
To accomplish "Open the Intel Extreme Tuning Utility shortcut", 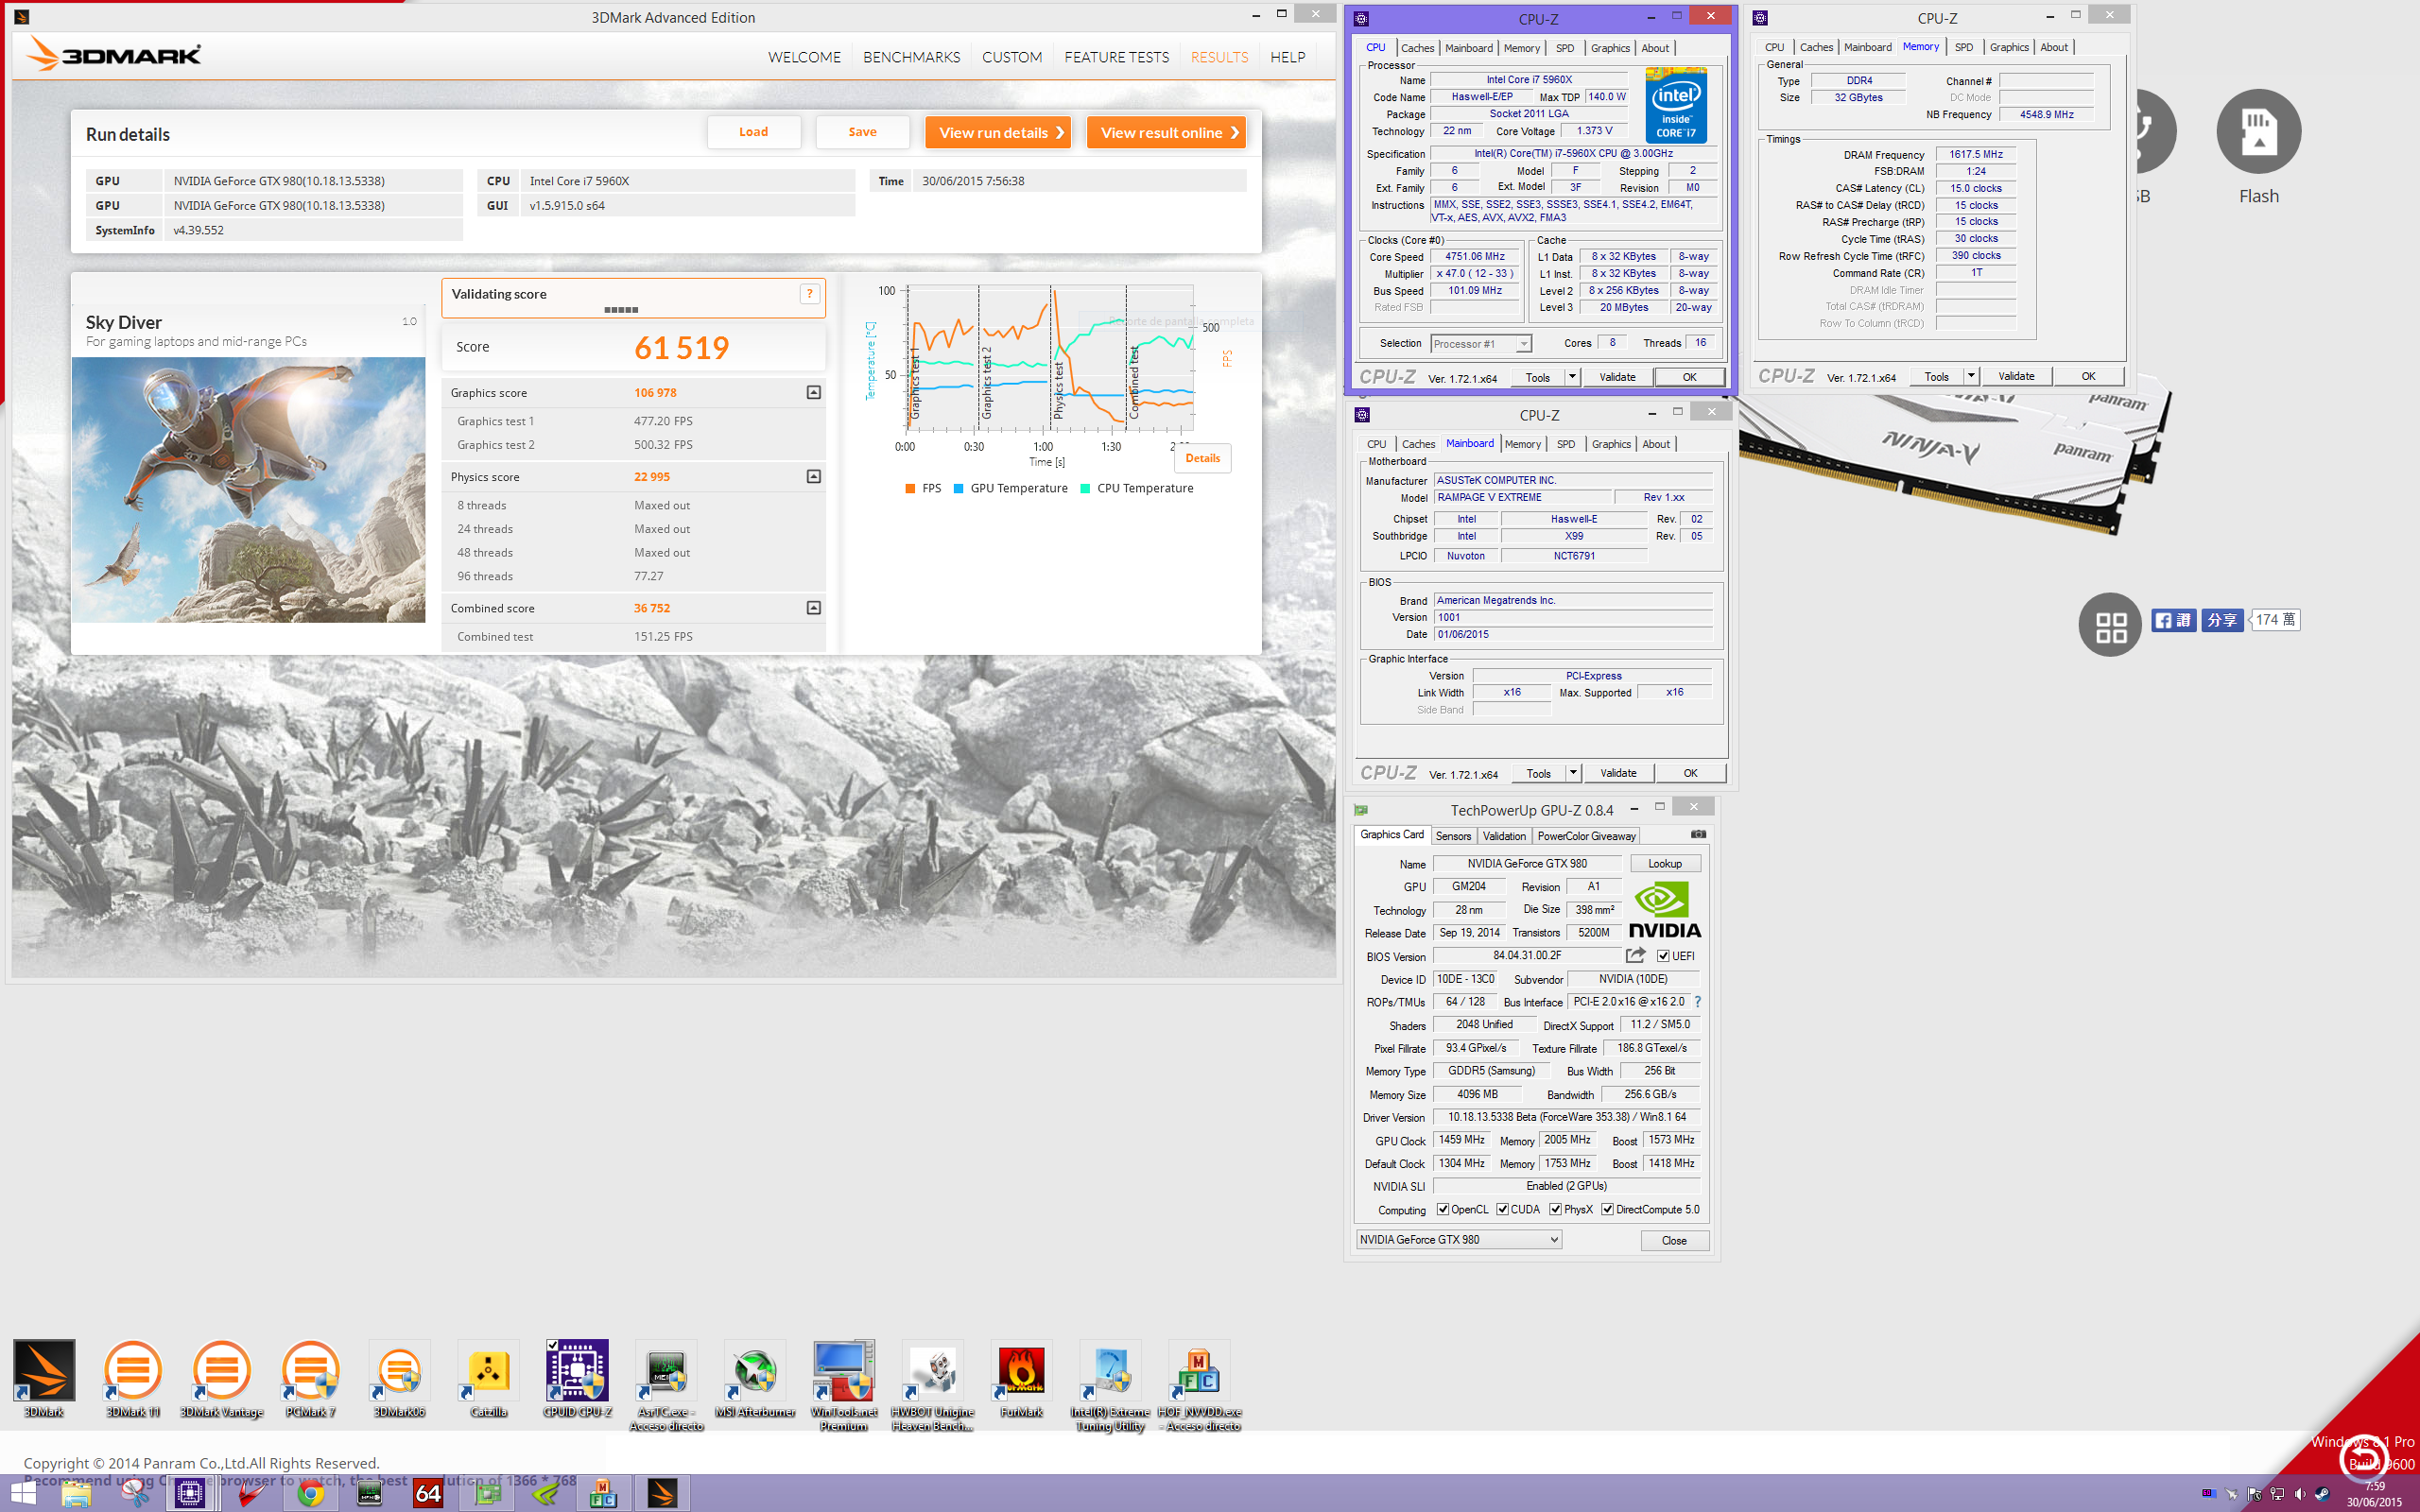I will pos(1110,1385).
